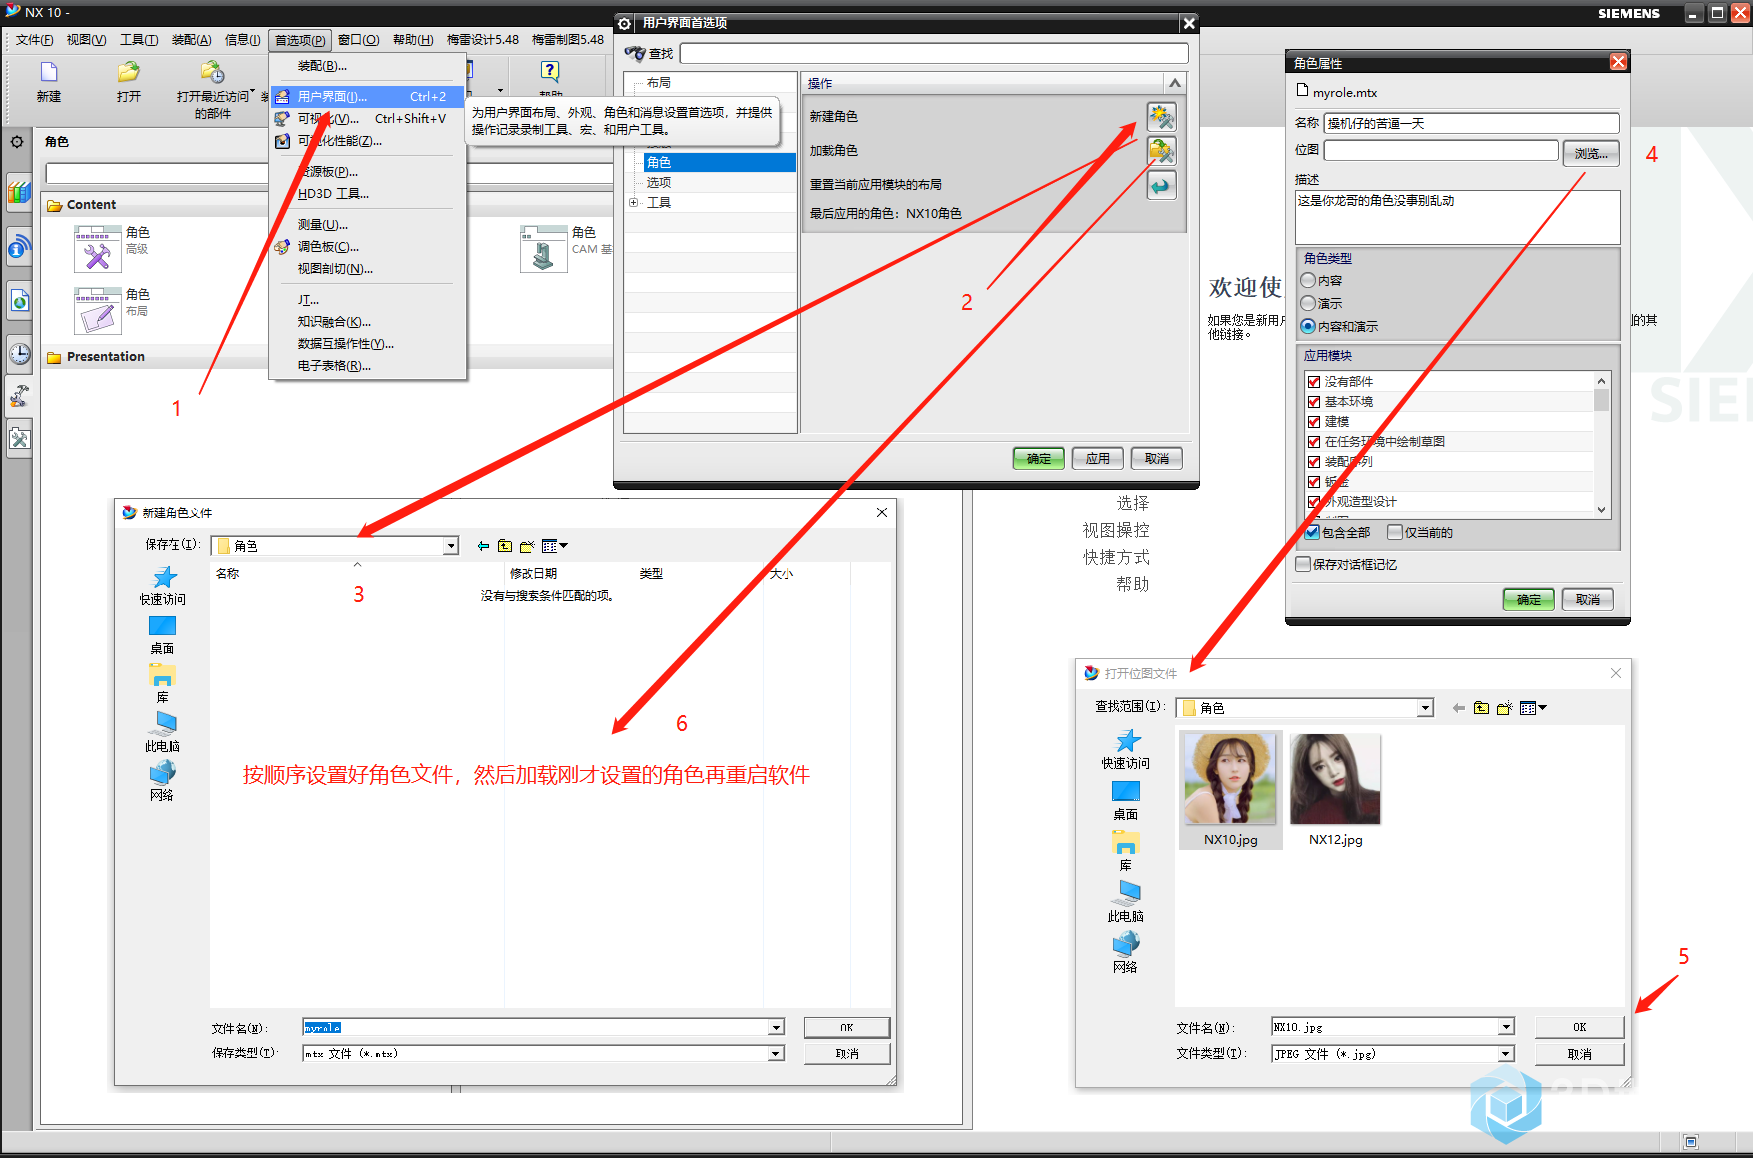Open the robot/process studio resource bar tab

tap(19, 396)
